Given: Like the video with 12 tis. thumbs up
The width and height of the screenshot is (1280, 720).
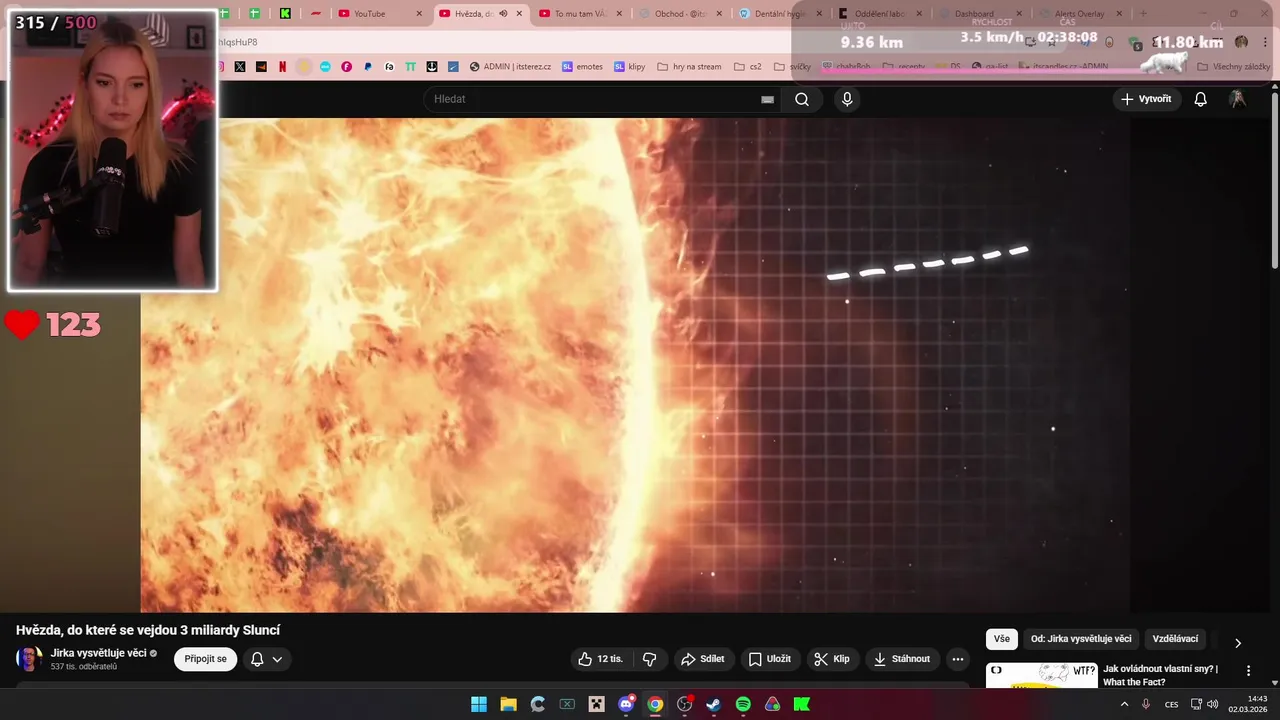Looking at the screenshot, I should [x=600, y=659].
